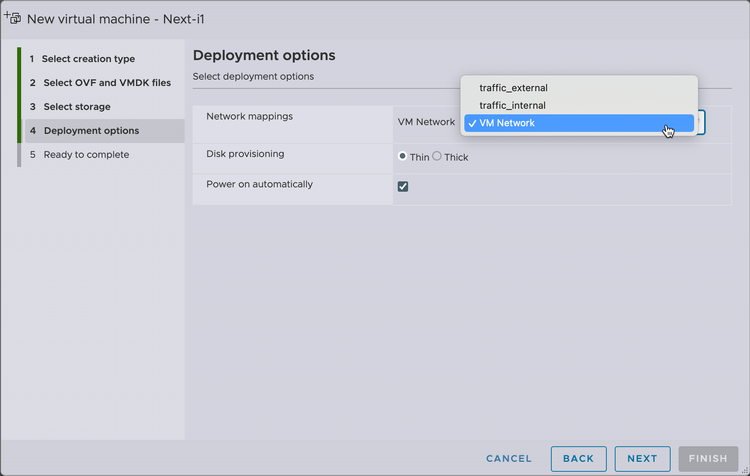
Task: Select Thin disk provisioning
Action: pyautogui.click(x=402, y=157)
